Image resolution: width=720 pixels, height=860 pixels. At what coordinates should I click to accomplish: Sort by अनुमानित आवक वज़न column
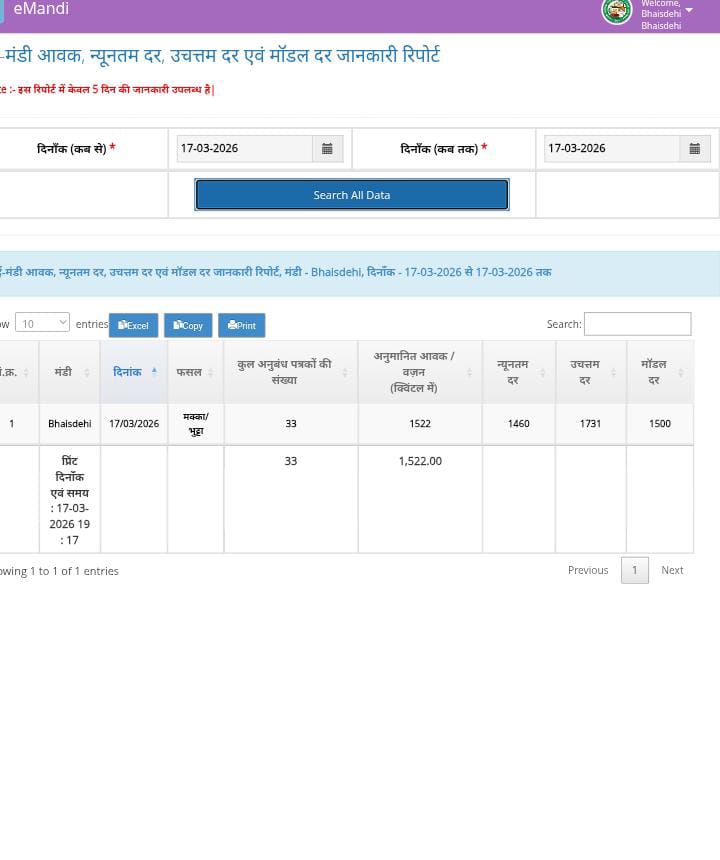tap(420, 372)
